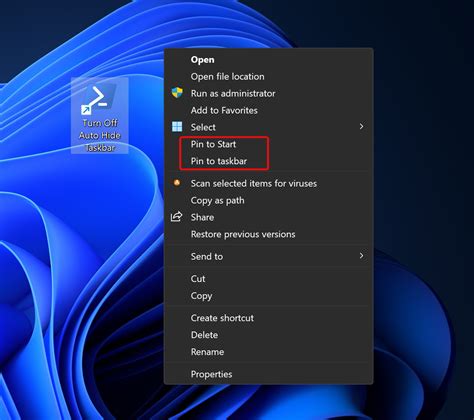Choose Delete from the context menu

[269, 335]
